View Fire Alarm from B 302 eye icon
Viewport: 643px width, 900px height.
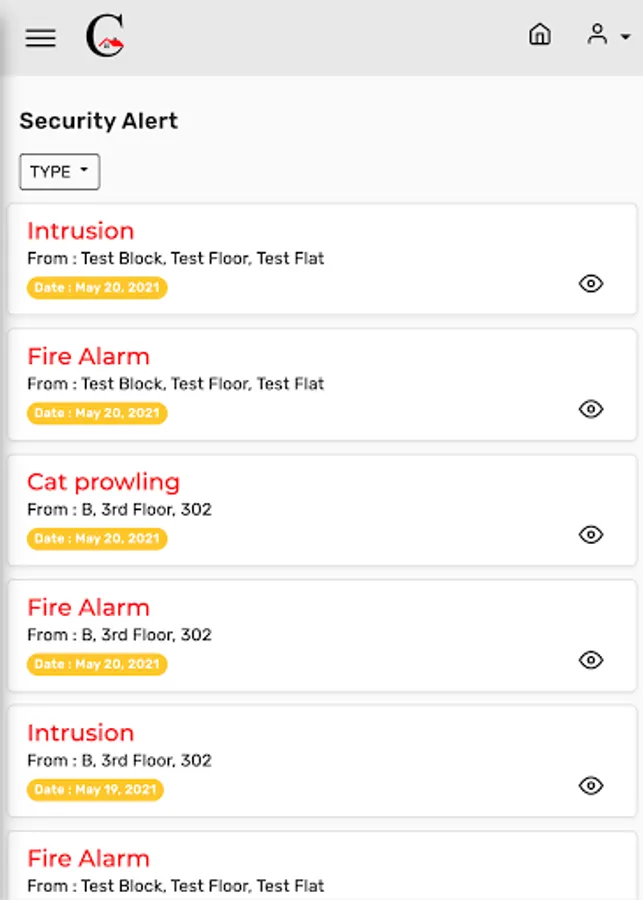click(591, 660)
